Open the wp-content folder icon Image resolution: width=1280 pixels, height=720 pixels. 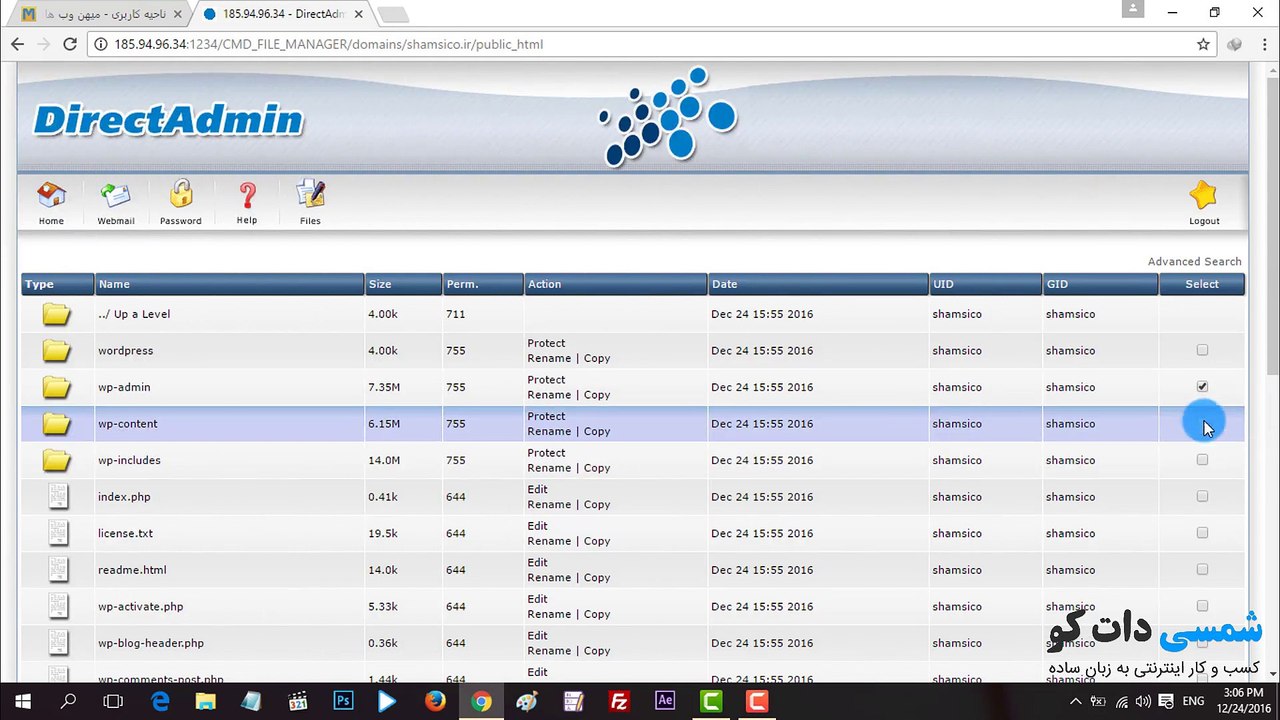57,424
